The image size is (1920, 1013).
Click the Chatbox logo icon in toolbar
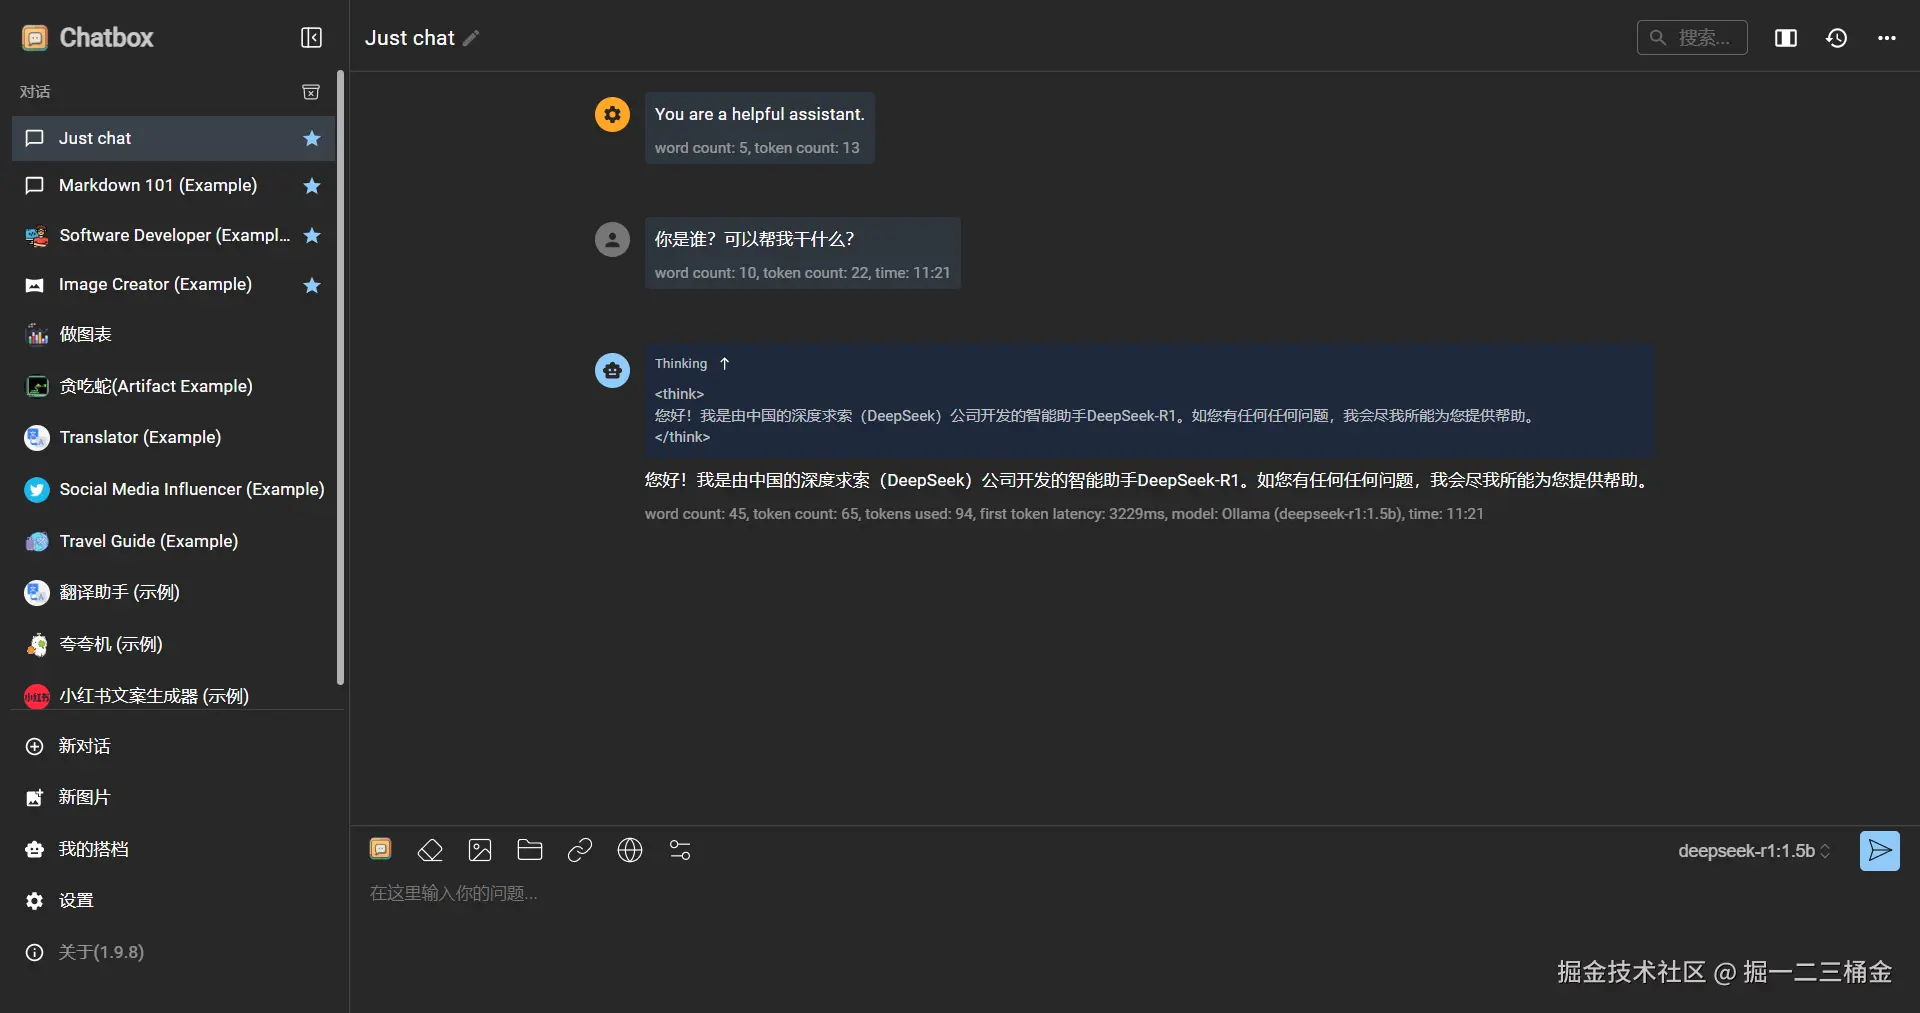380,850
